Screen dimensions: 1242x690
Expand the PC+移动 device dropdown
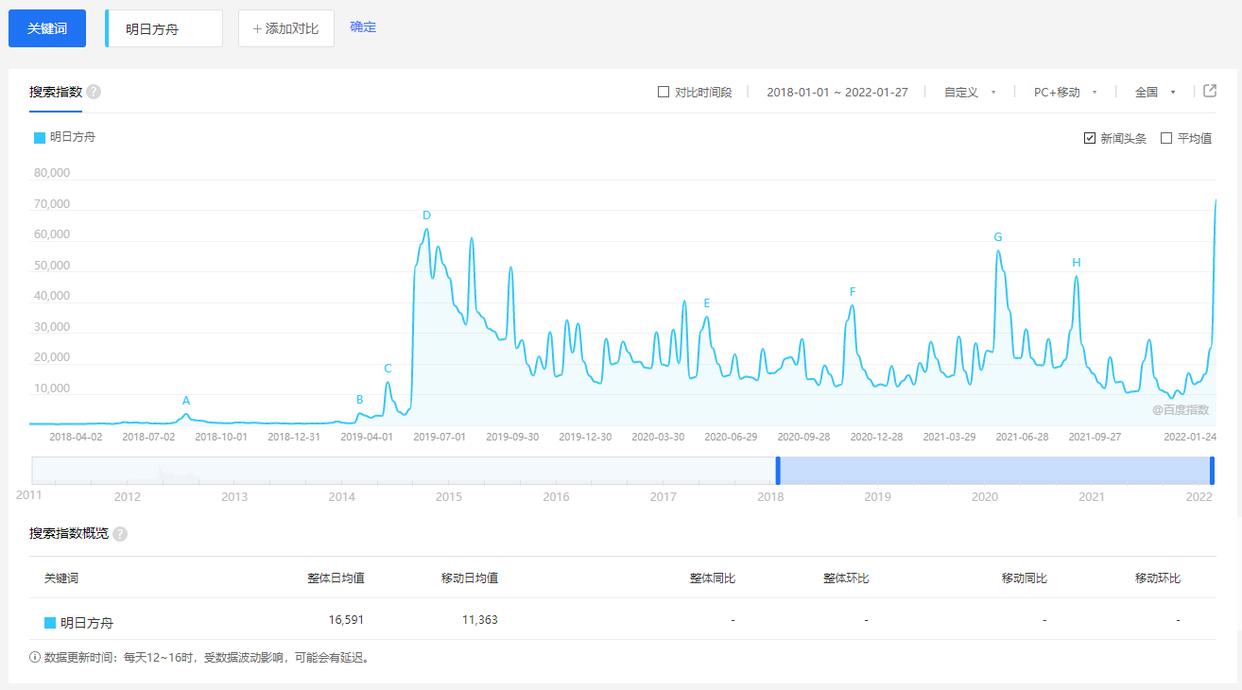[x=1066, y=92]
